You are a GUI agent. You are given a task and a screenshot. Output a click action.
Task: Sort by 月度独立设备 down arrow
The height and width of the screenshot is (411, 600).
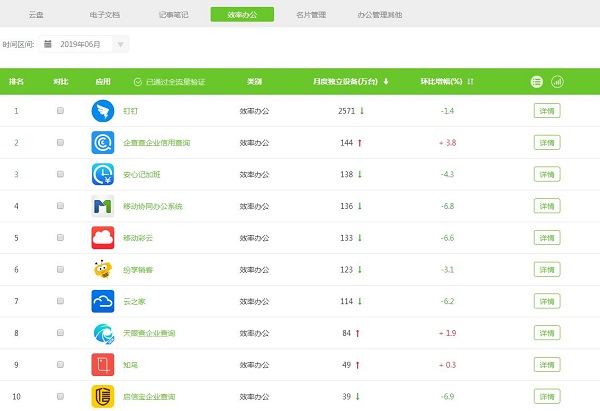click(386, 82)
